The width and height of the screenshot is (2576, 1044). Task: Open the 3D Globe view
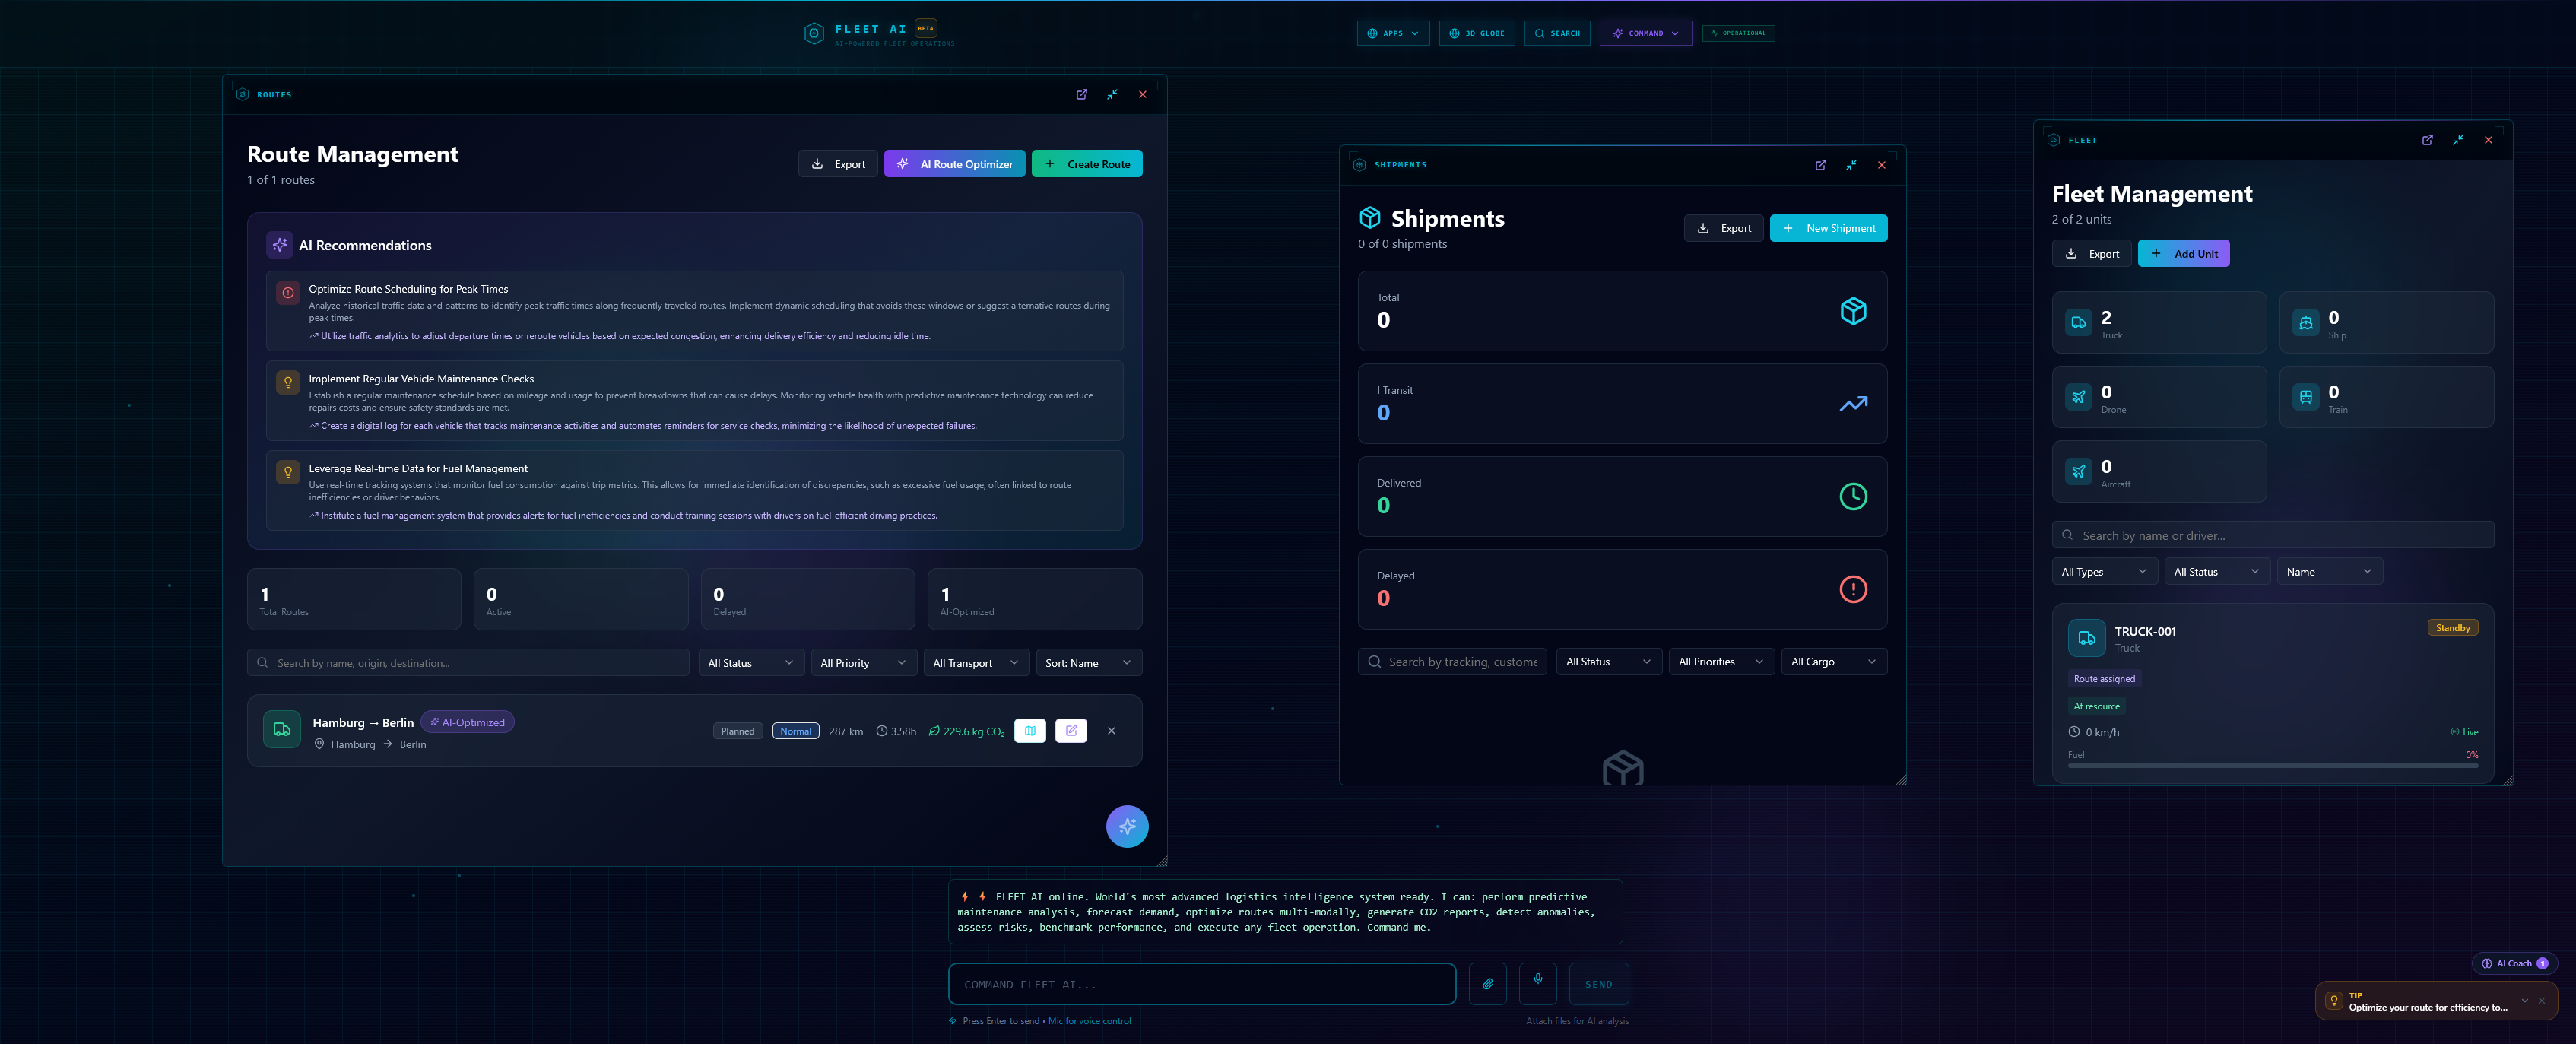click(x=1476, y=33)
